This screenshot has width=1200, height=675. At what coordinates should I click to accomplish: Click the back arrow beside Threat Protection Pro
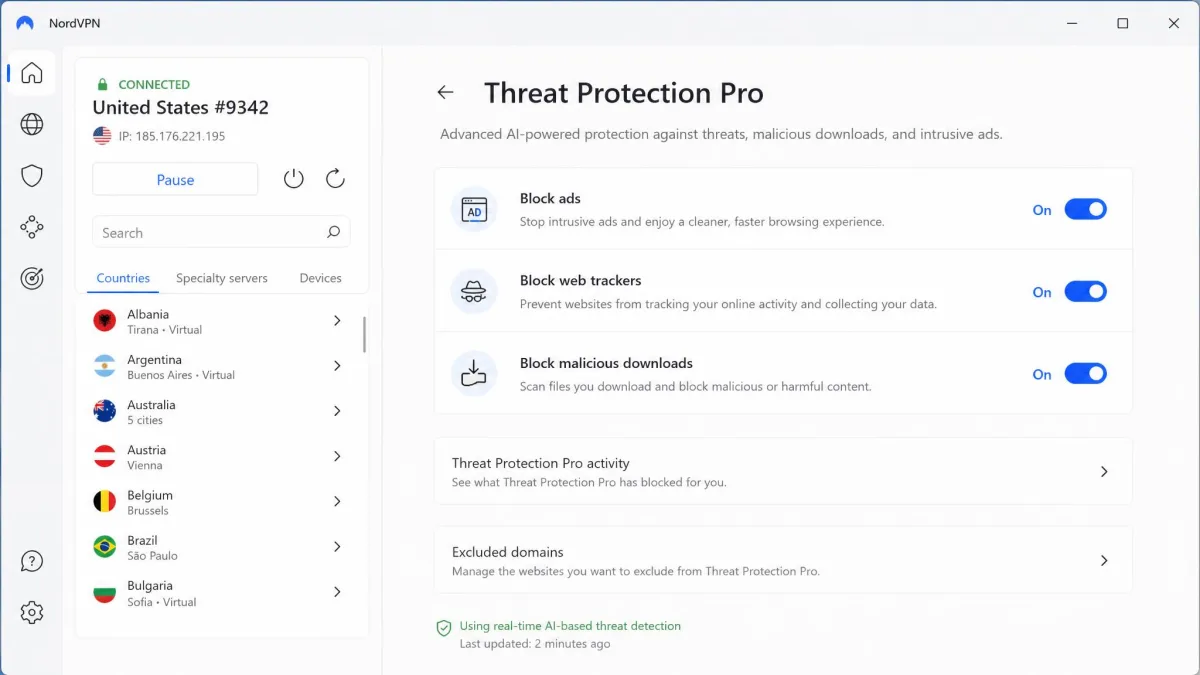tap(445, 93)
